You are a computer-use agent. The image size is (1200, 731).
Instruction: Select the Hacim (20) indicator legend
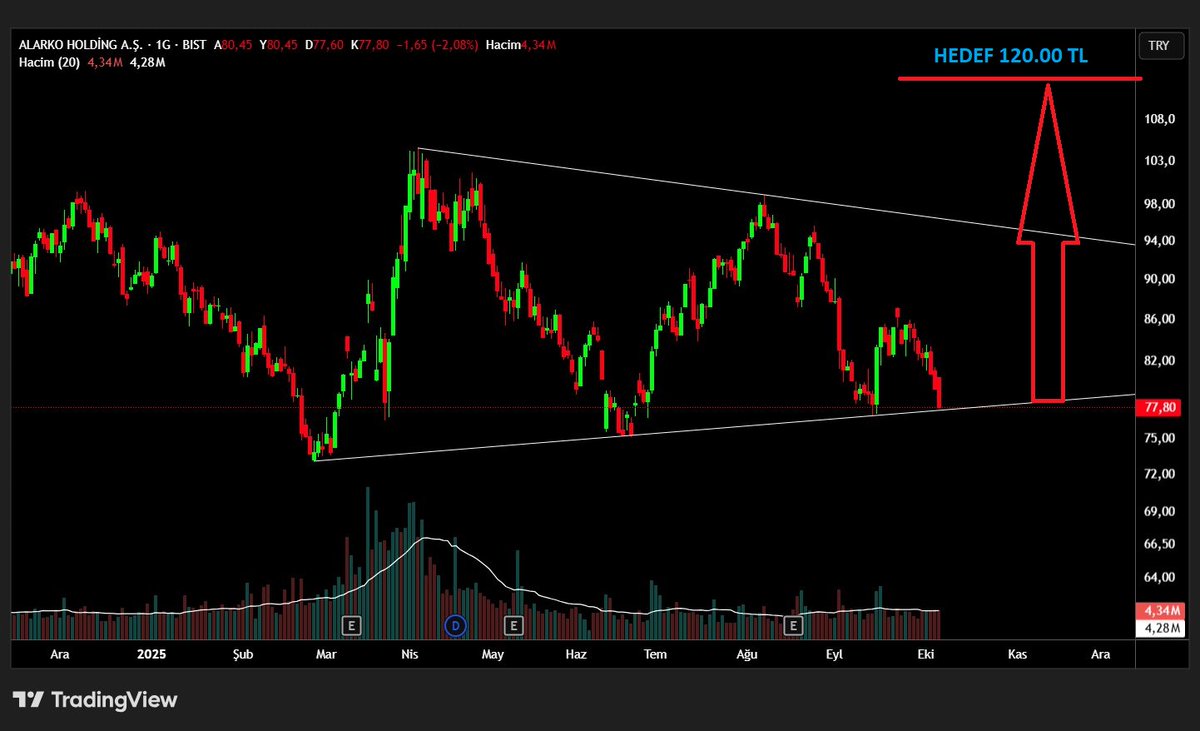click(48, 62)
